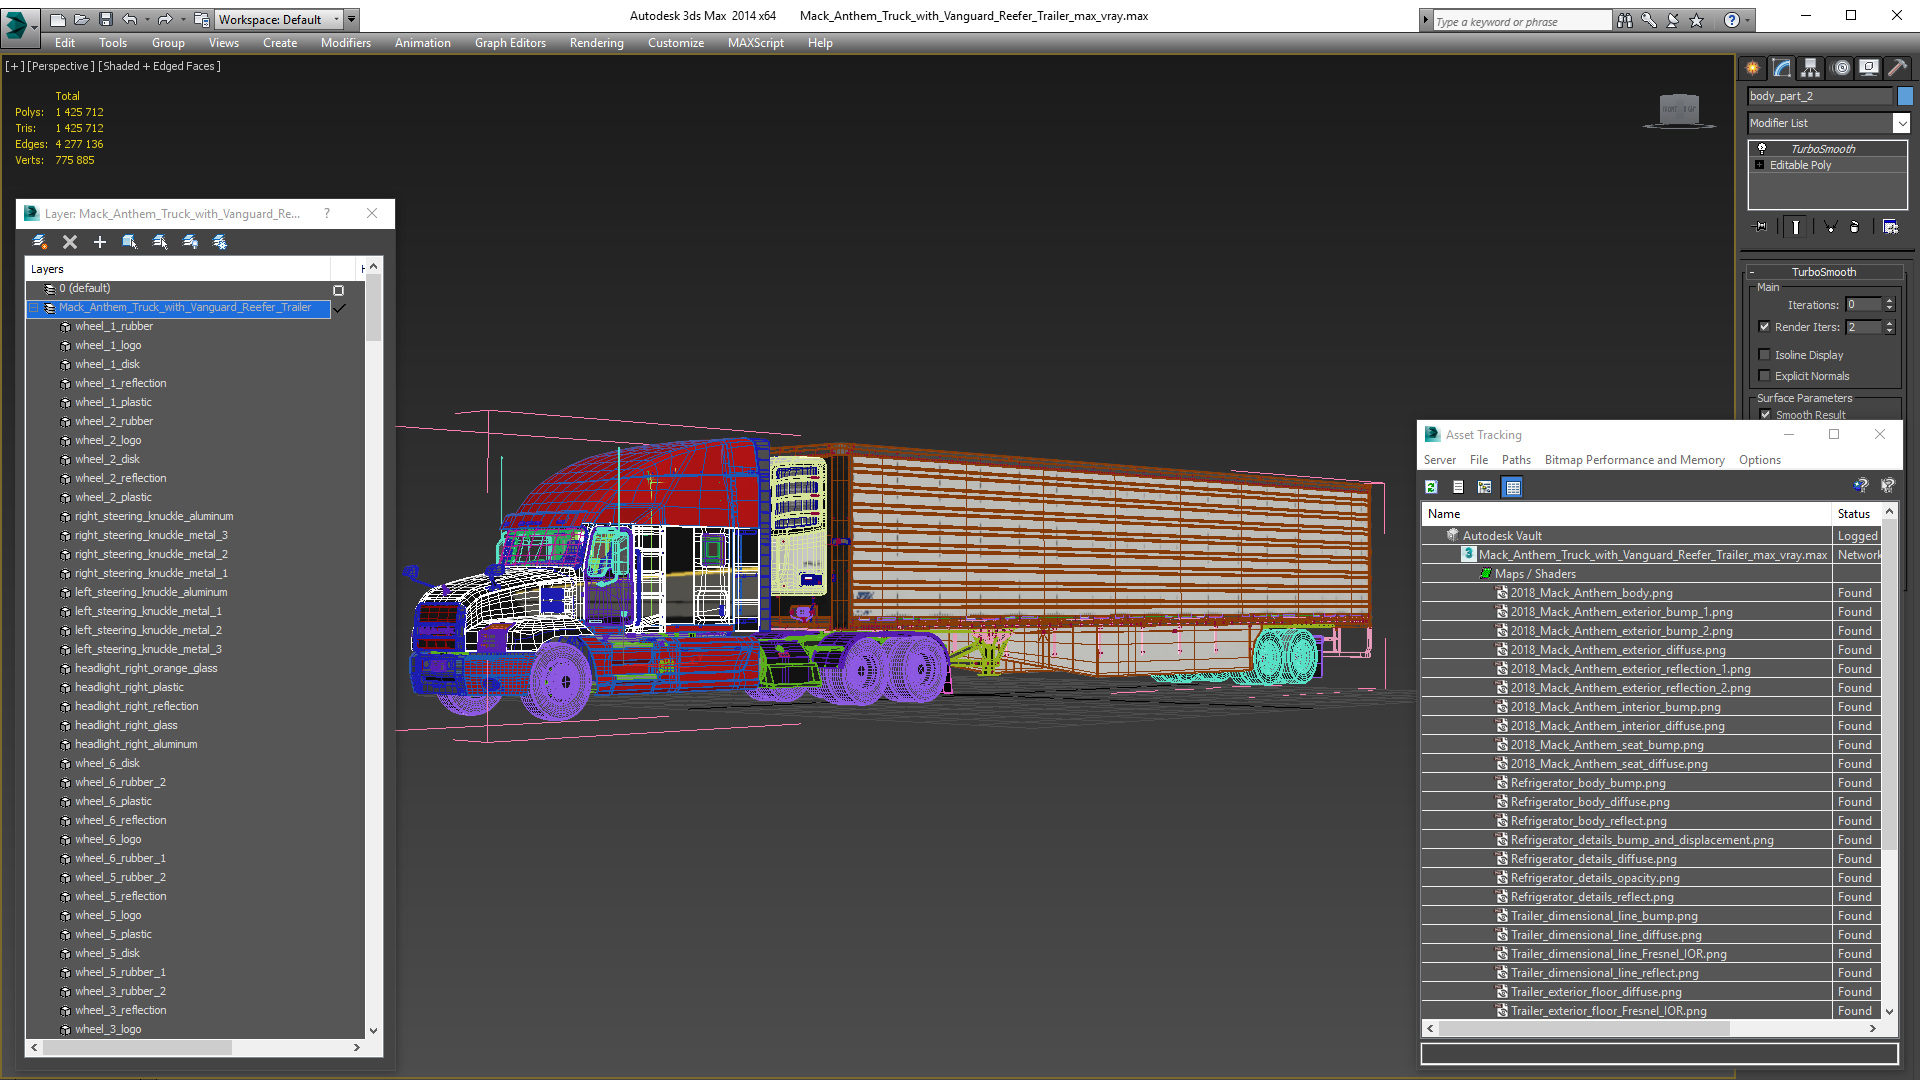Toggle the Render Iters checkbox

[x=1765, y=327]
